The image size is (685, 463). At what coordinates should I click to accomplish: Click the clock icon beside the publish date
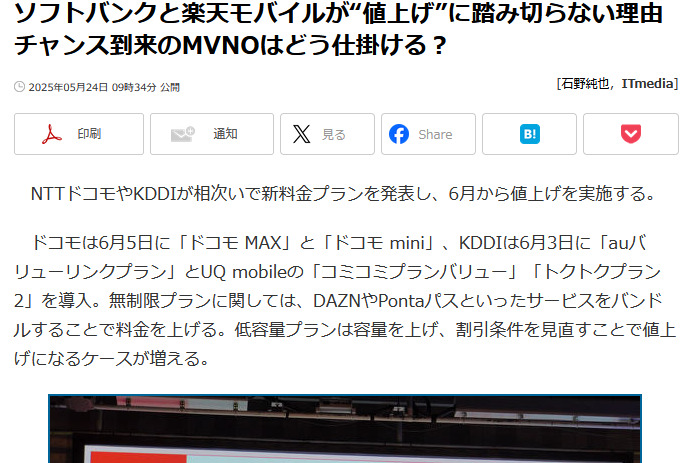tap(19, 86)
